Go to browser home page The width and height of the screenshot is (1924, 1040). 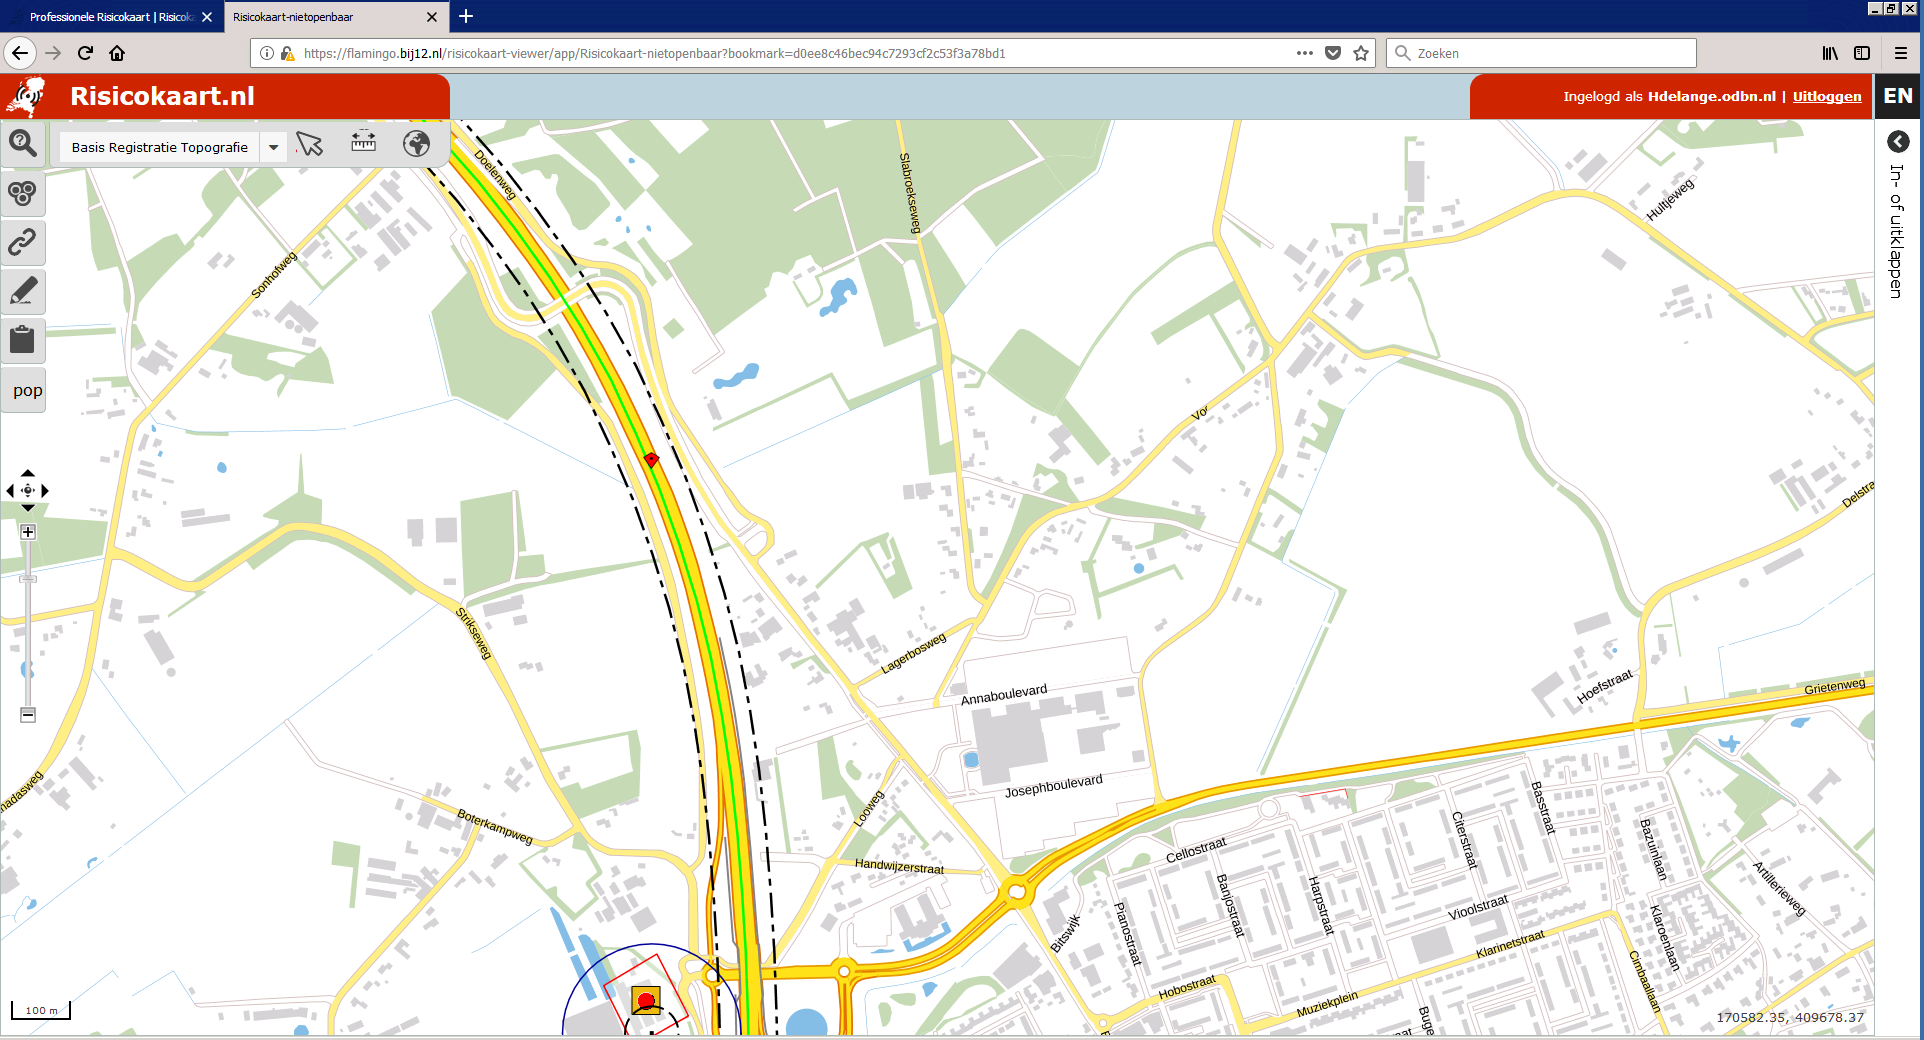pos(117,53)
